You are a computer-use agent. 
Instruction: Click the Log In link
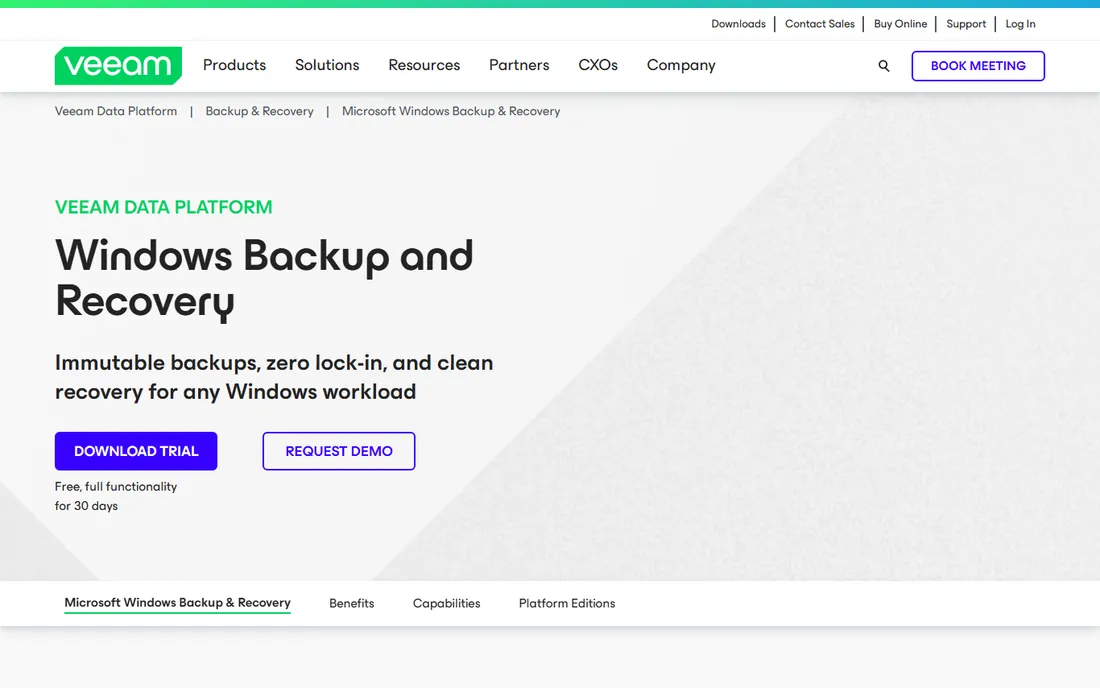click(1020, 24)
